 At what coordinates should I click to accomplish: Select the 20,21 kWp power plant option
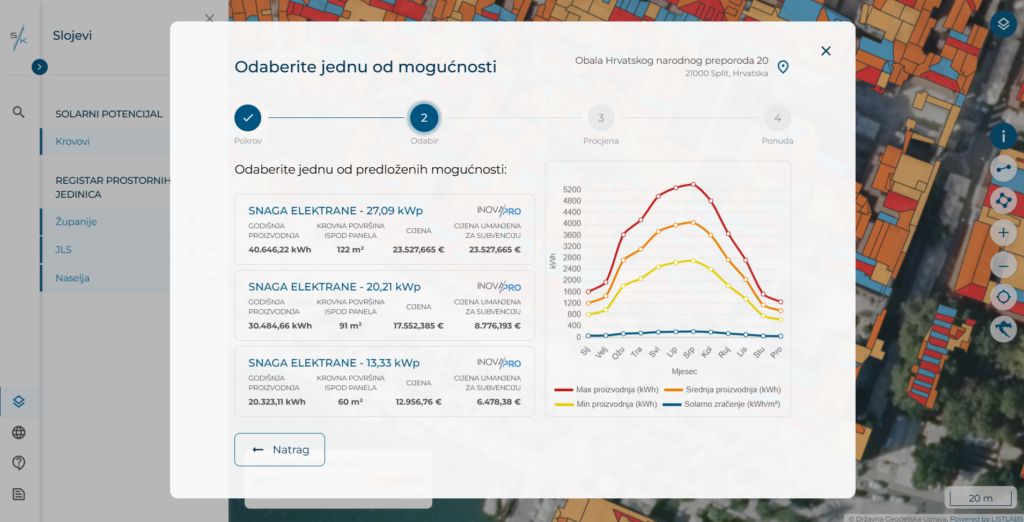click(384, 305)
